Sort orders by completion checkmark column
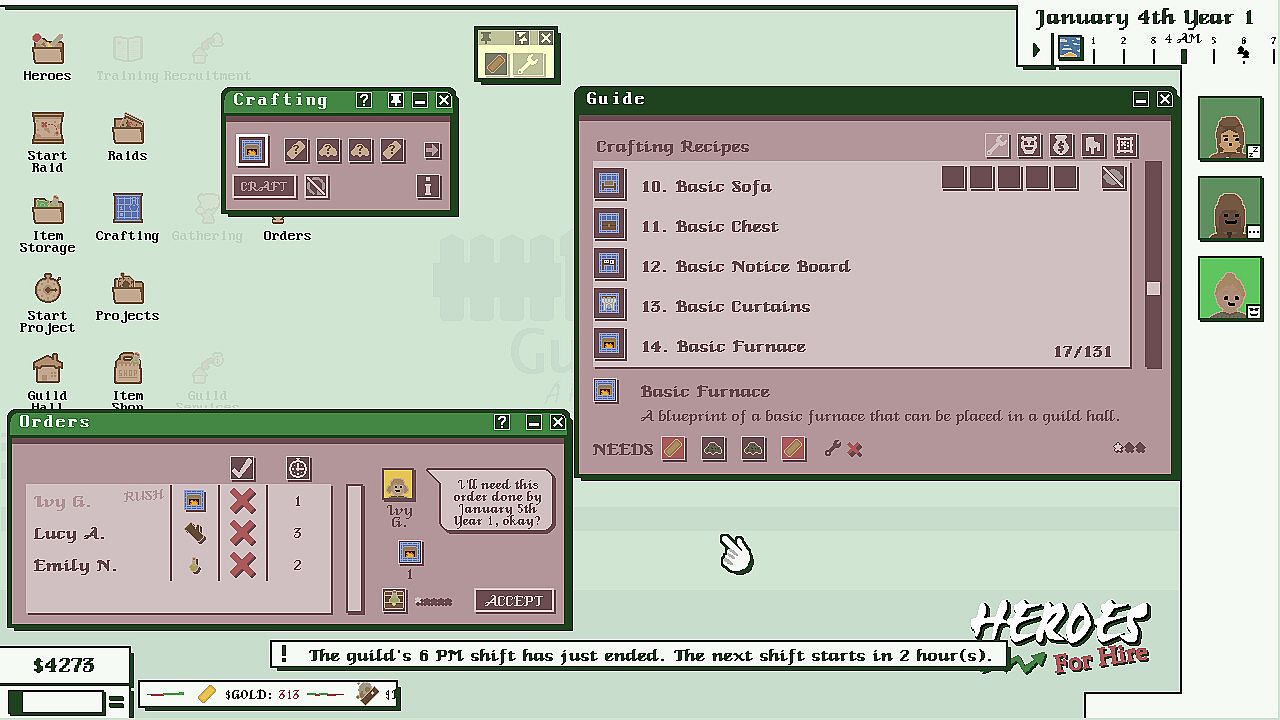Screen dimensions: 1280x720 [x=242, y=468]
